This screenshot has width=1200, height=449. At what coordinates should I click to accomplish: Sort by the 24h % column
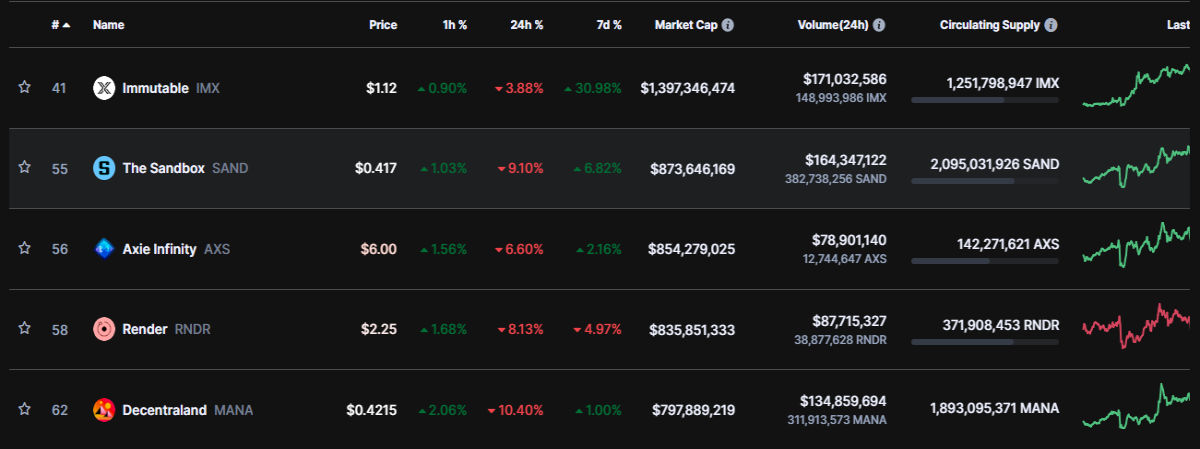point(525,25)
